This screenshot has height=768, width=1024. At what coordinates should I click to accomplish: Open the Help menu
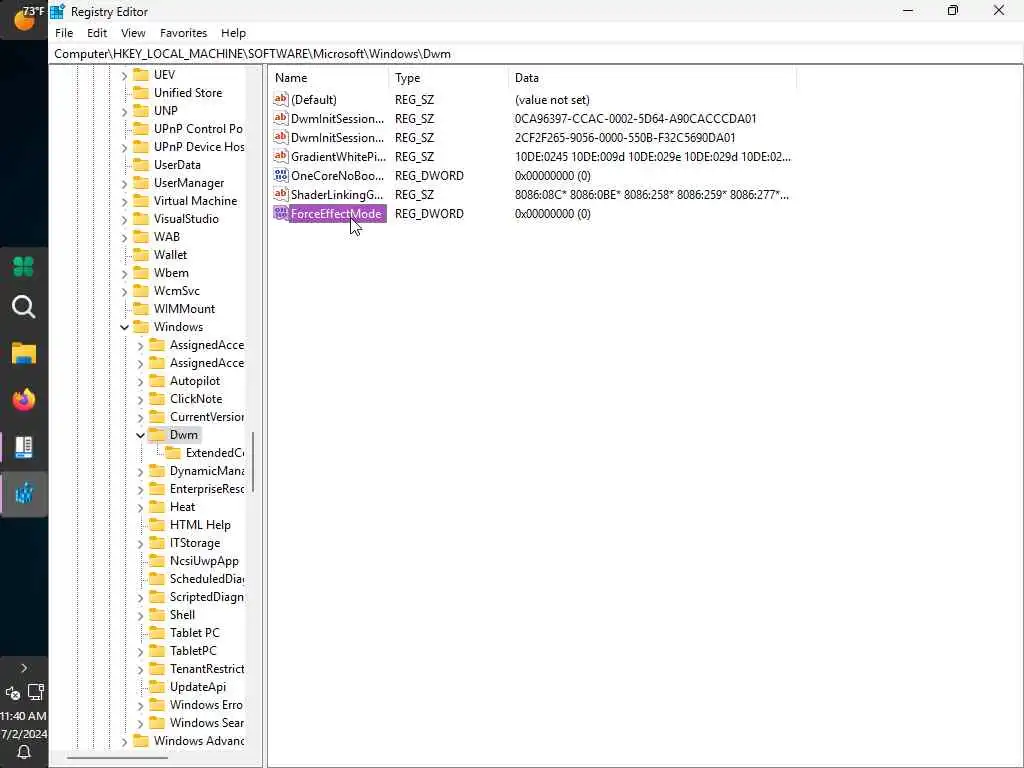233,33
